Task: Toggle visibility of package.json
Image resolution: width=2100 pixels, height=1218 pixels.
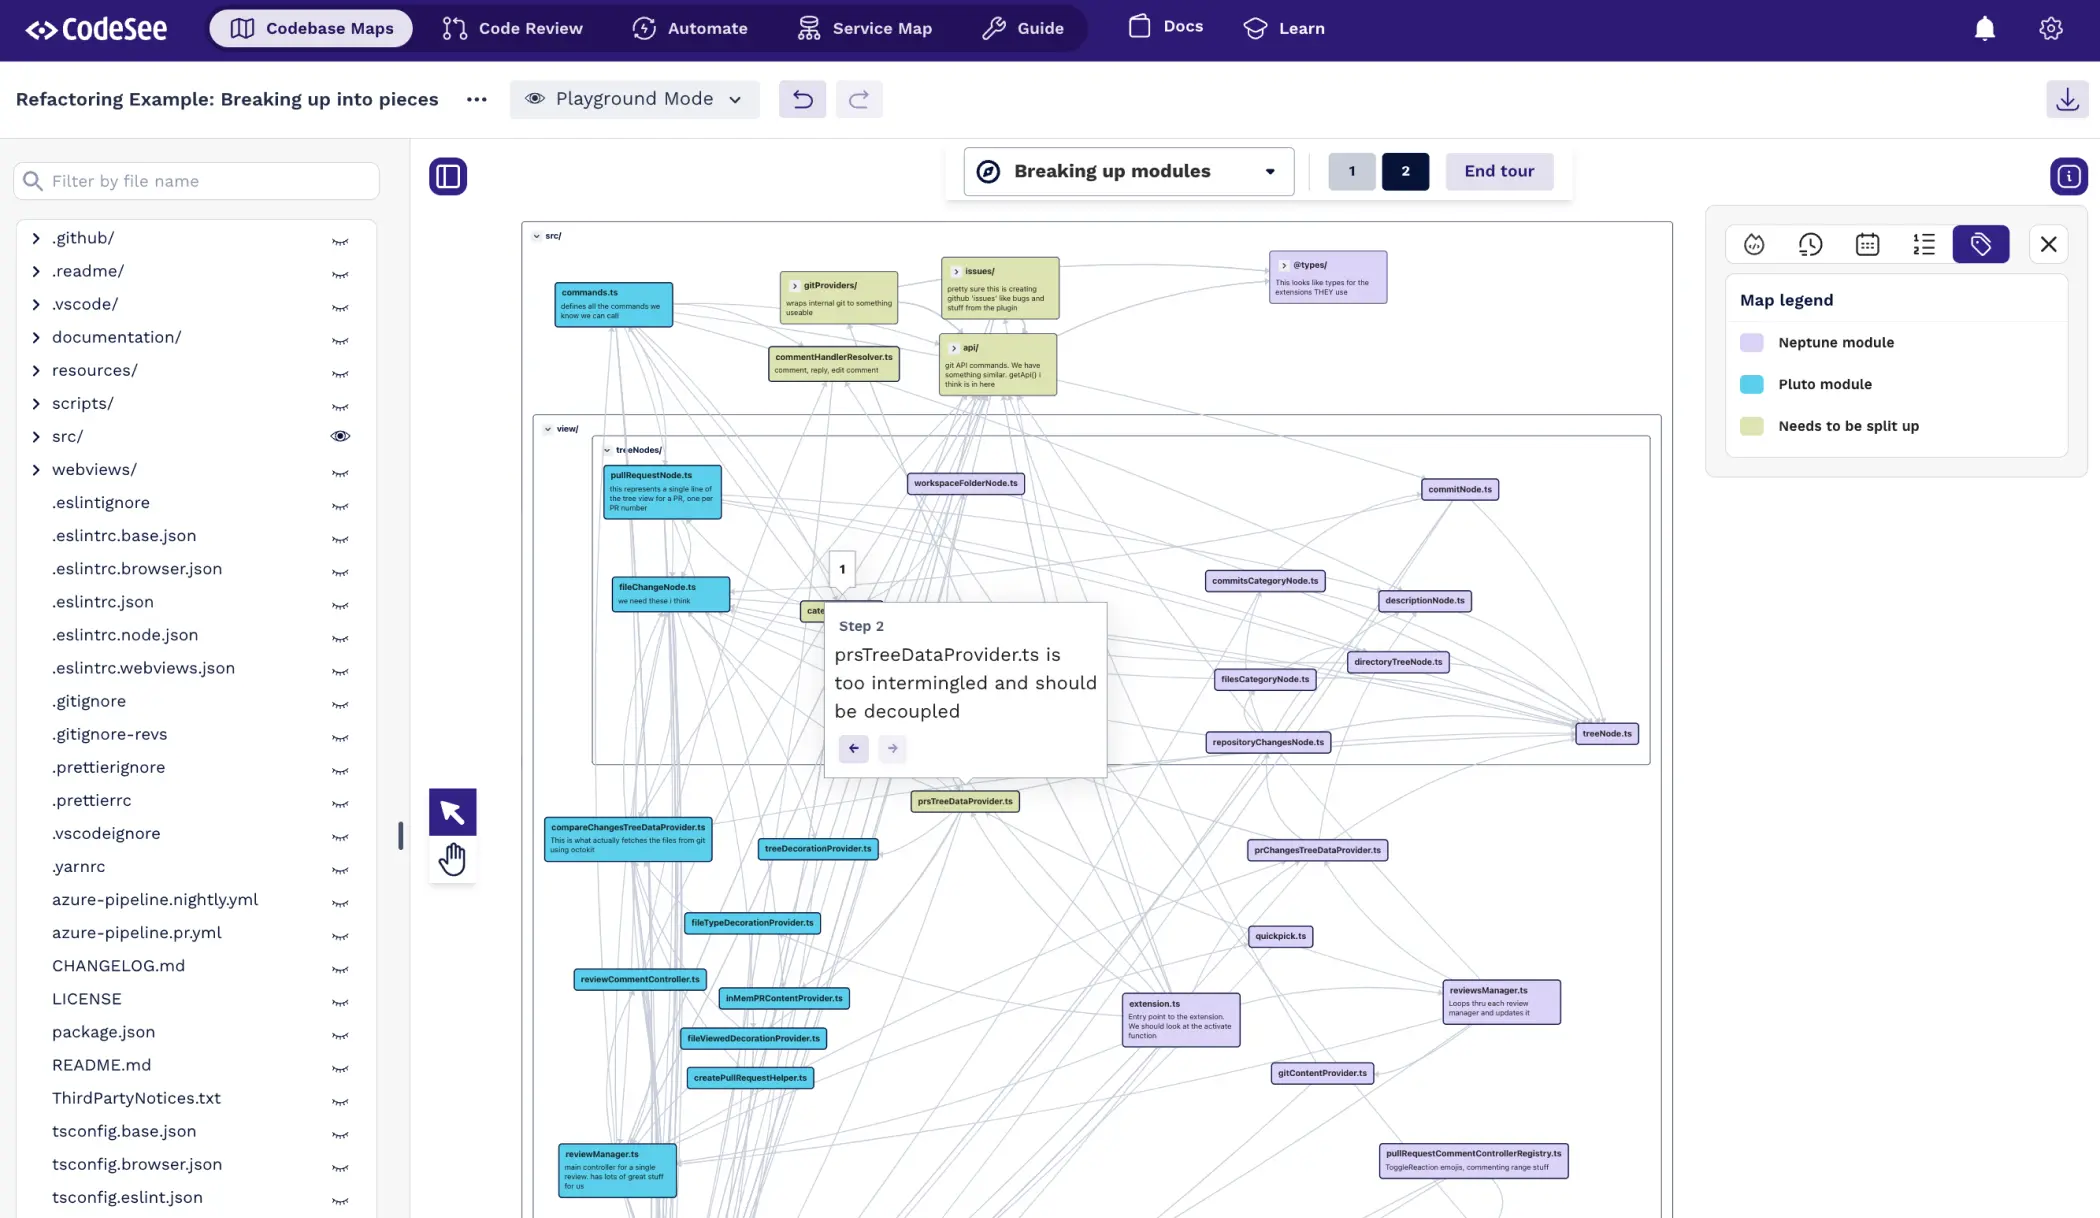Action: pos(340,1033)
